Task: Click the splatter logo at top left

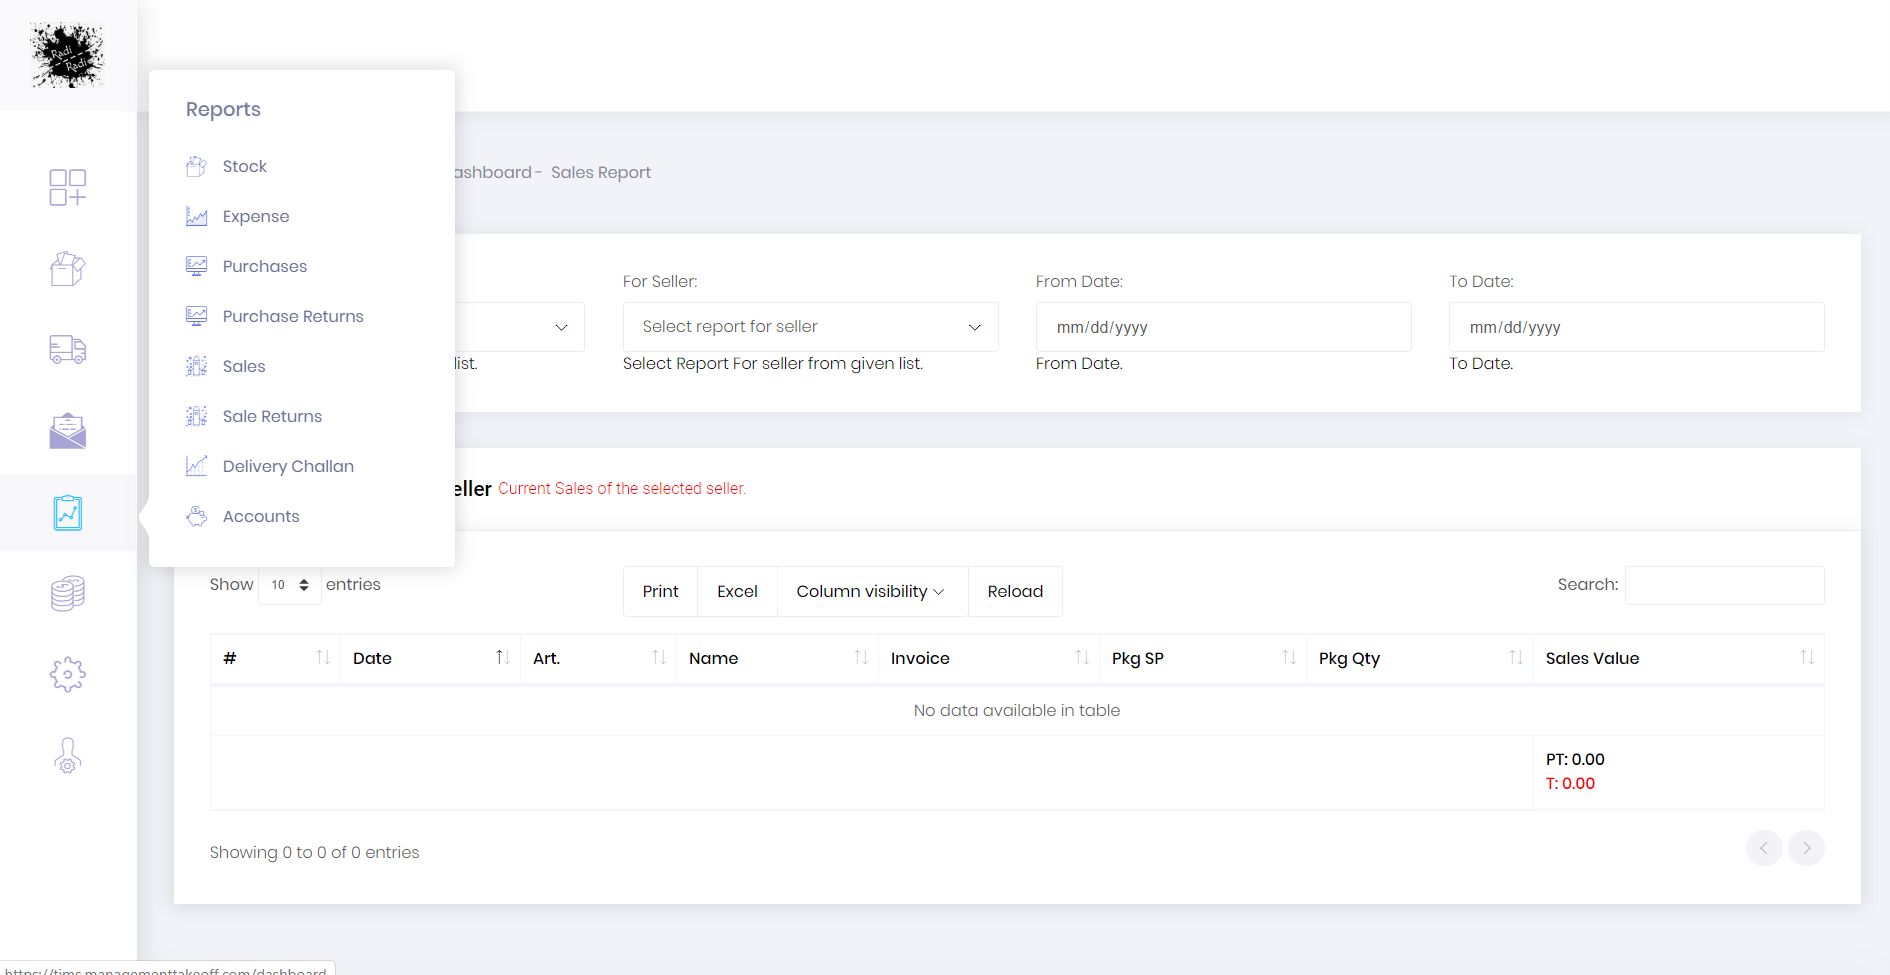Action: [x=68, y=55]
